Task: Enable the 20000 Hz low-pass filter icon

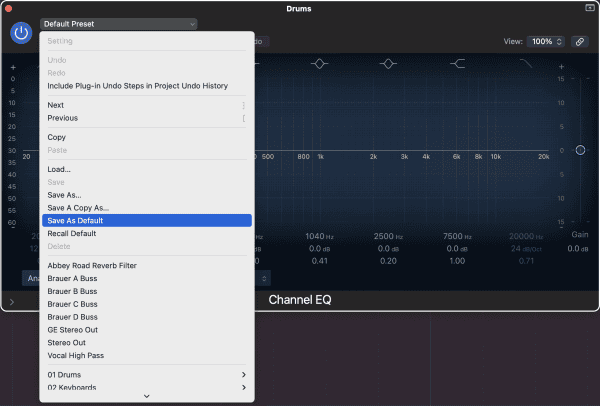Action: tap(526, 64)
